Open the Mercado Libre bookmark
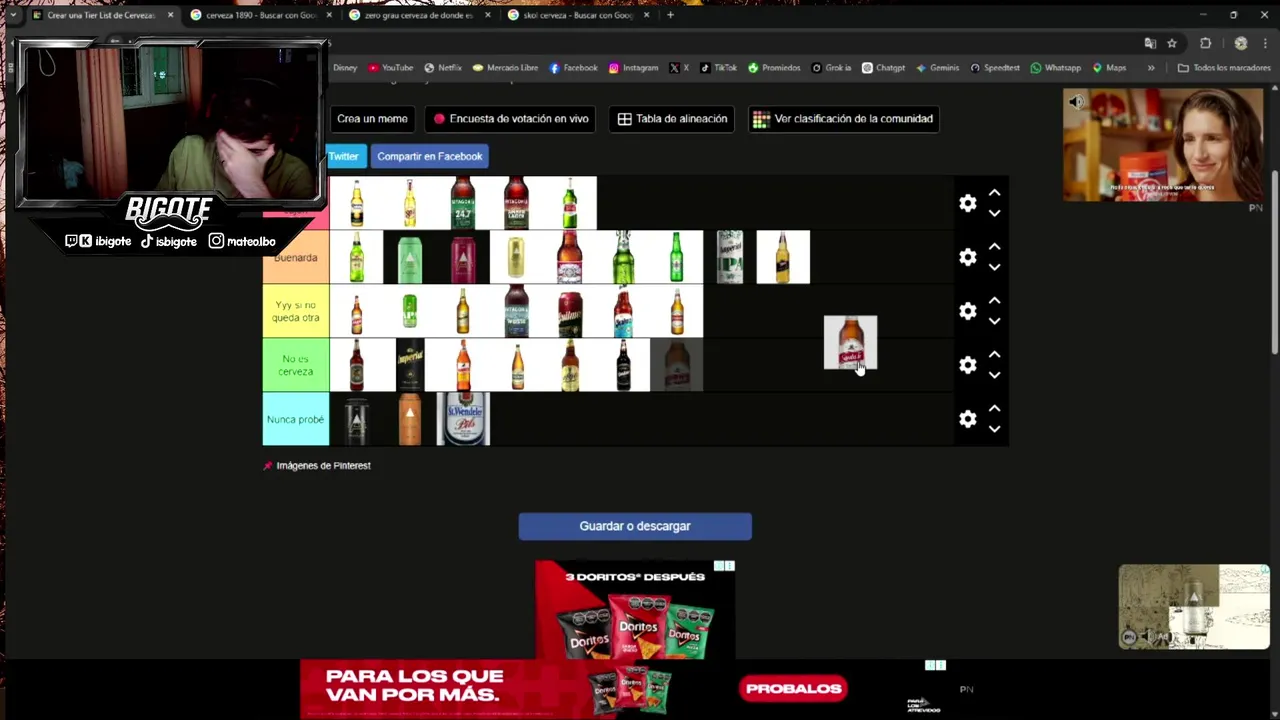The width and height of the screenshot is (1280, 720). 505,68
